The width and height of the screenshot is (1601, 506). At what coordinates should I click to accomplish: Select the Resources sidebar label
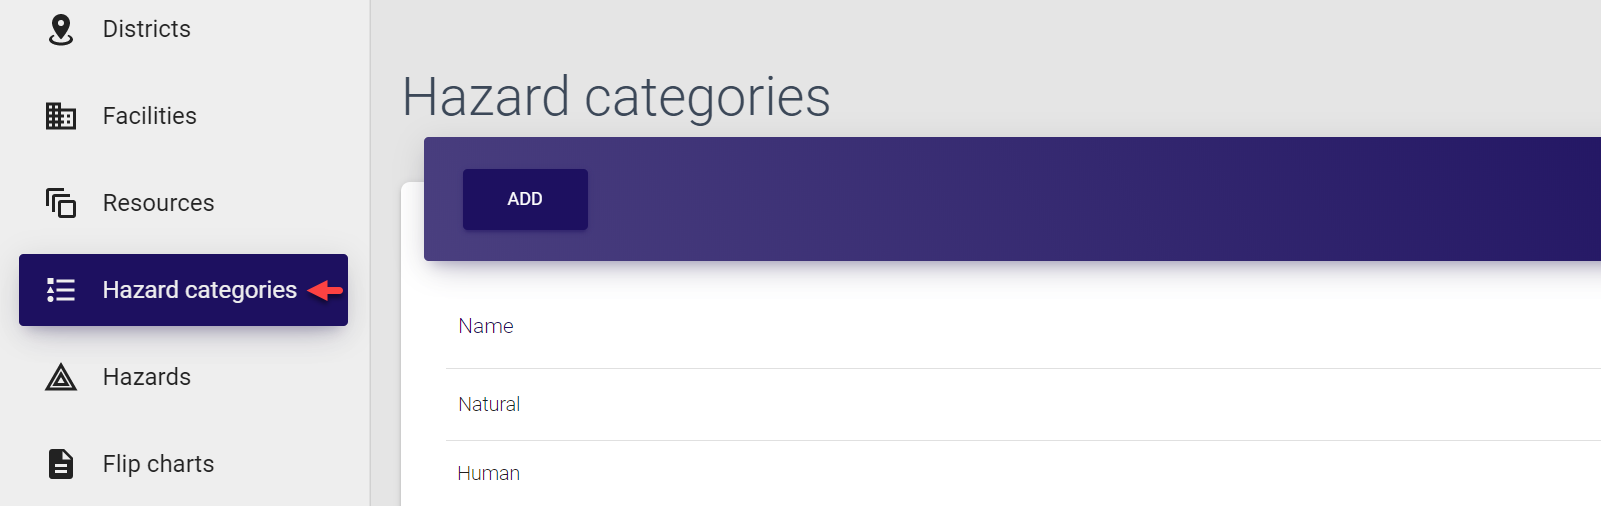(x=158, y=203)
